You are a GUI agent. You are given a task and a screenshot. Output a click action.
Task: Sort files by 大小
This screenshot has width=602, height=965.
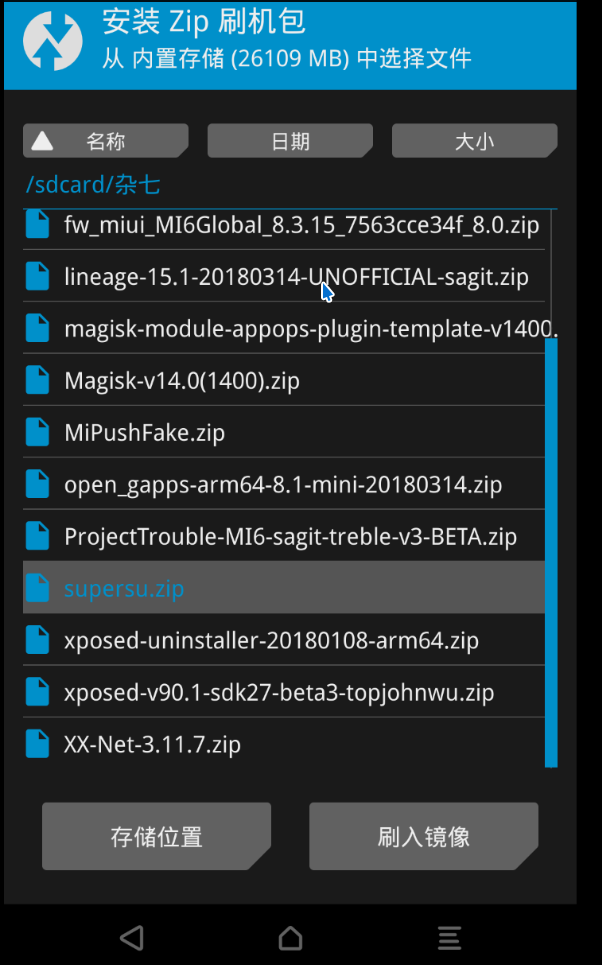(475, 141)
